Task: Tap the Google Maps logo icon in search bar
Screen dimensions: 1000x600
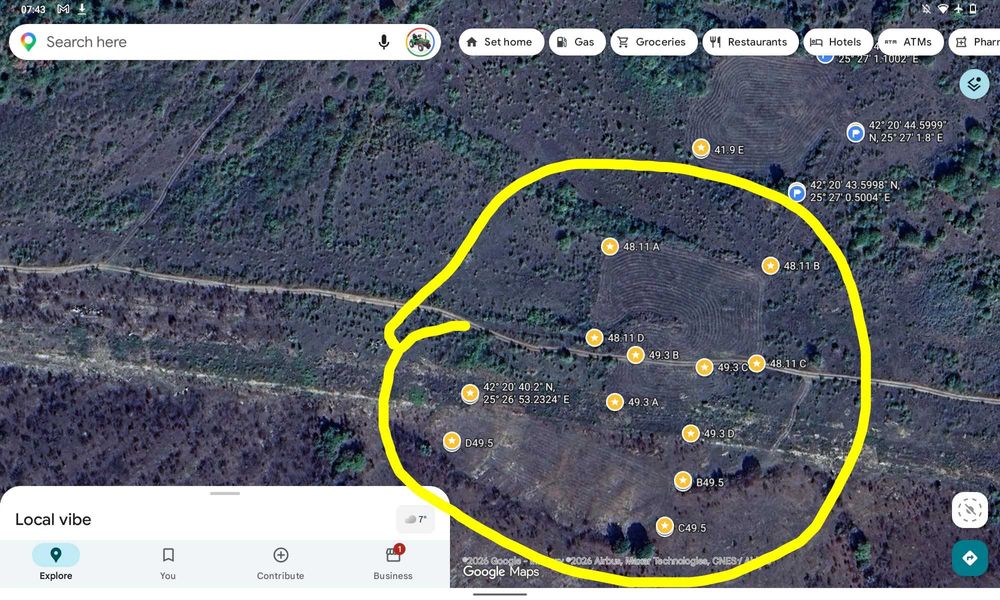Action: [28, 42]
